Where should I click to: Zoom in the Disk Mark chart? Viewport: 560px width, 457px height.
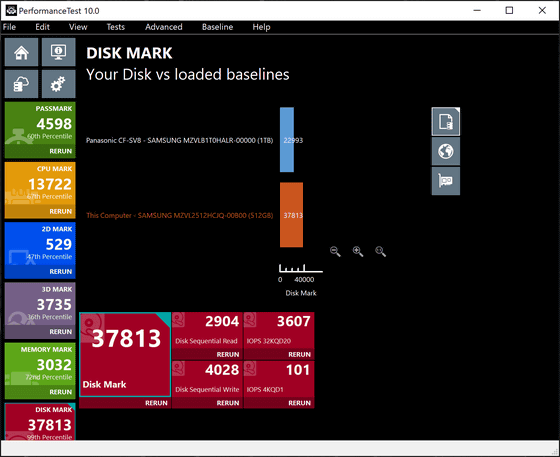point(358,251)
